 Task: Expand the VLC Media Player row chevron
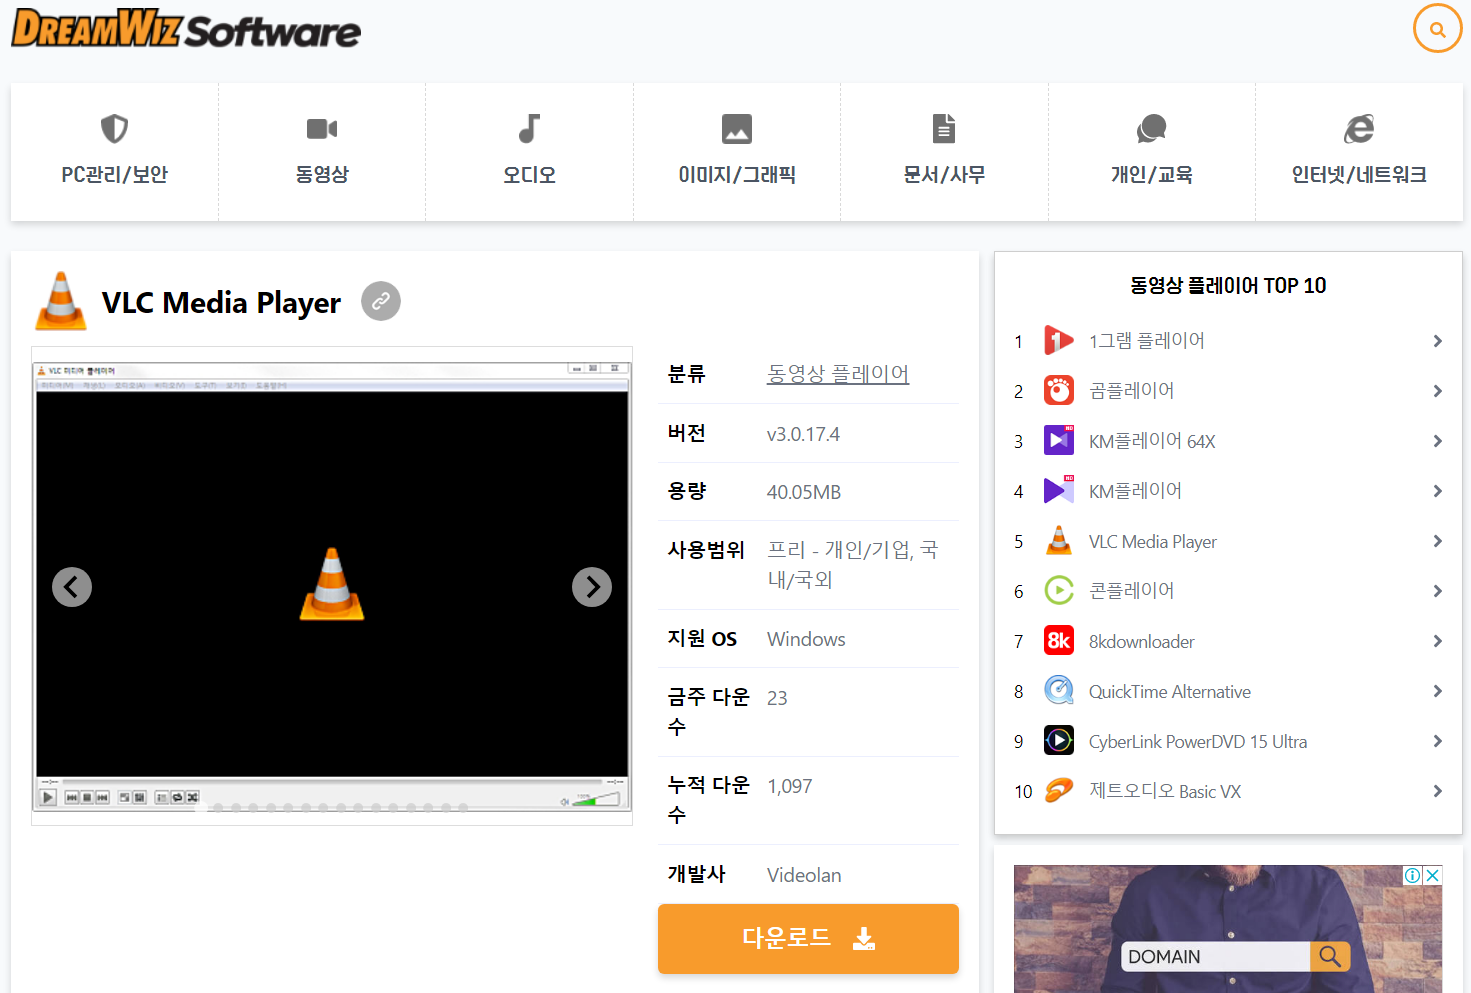[x=1437, y=541]
